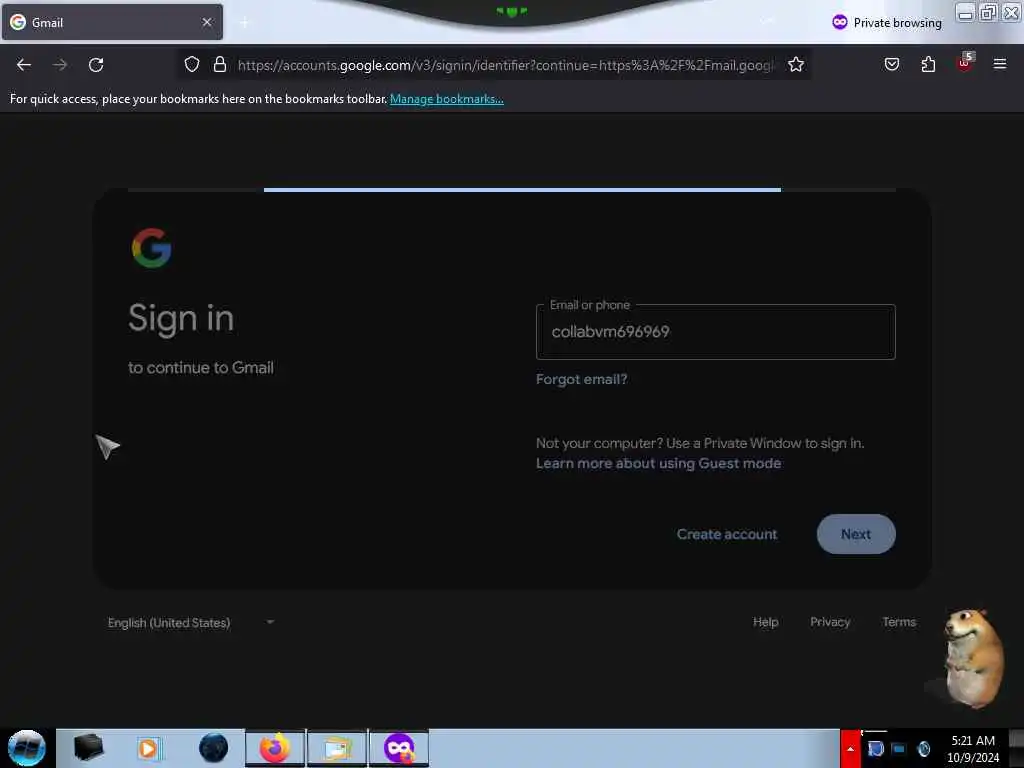Open the file explorer taskbar window
The width and height of the screenshot is (1024, 768).
[337, 748]
